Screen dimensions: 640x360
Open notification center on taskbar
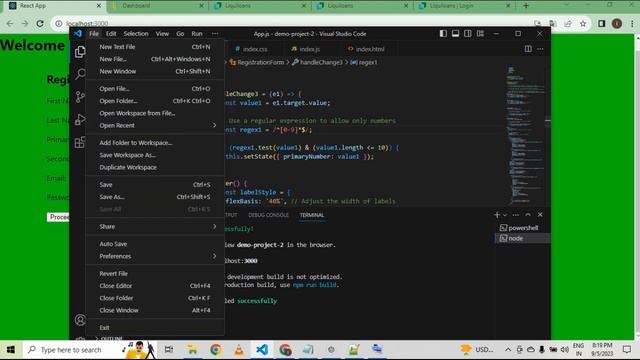tap(627, 350)
